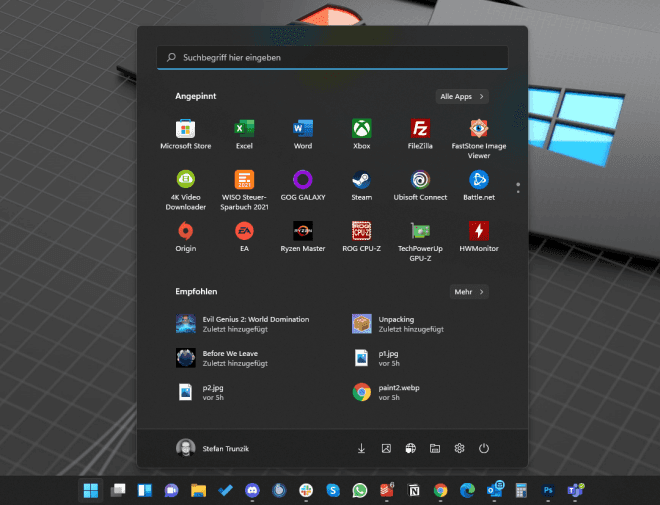Open Word in the pinned section
The width and height of the screenshot is (660, 505).
(303, 135)
